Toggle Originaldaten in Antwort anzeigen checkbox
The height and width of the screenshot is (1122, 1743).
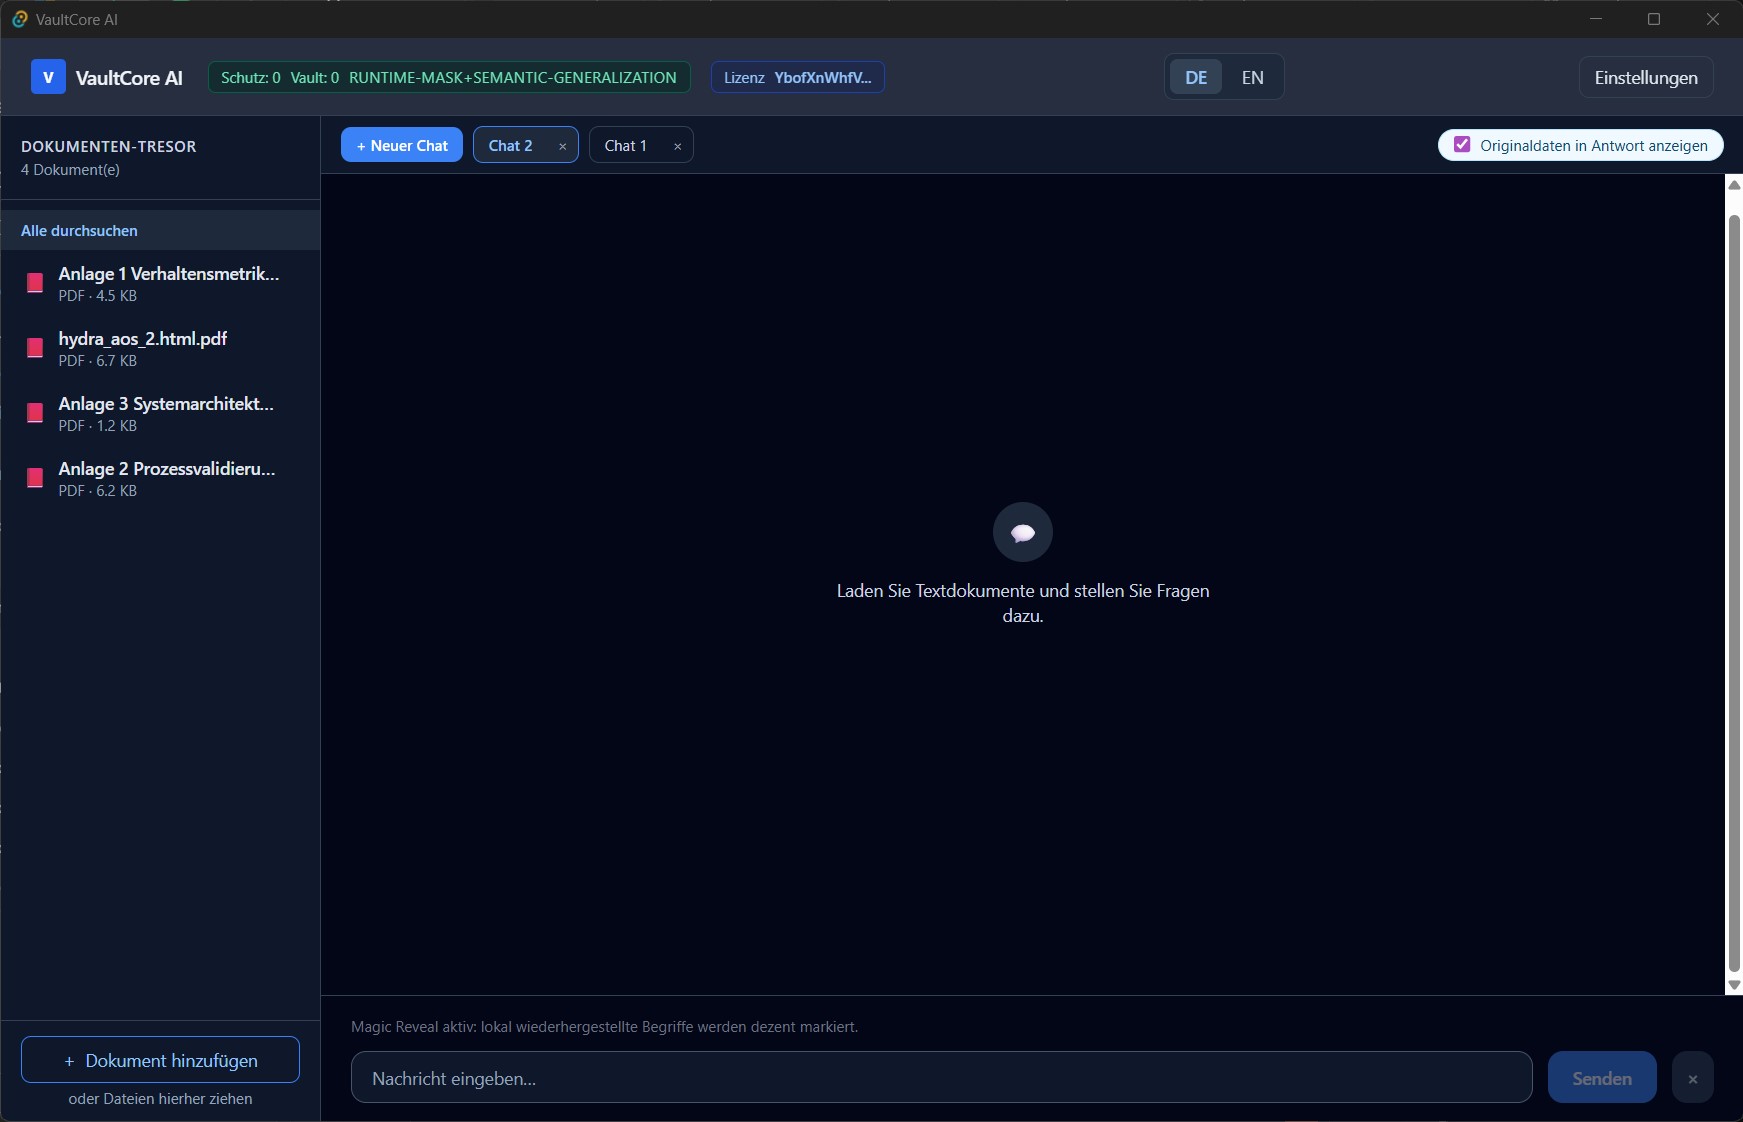(1462, 145)
